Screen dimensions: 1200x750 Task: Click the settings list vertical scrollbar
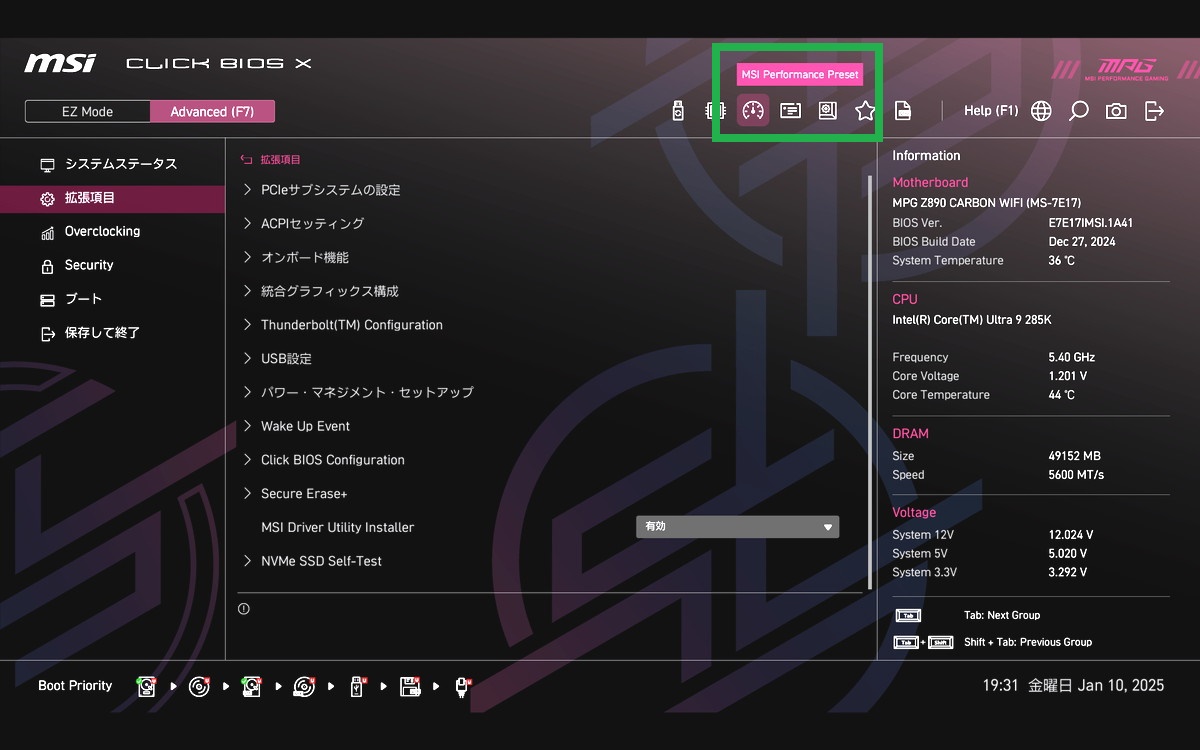870,380
